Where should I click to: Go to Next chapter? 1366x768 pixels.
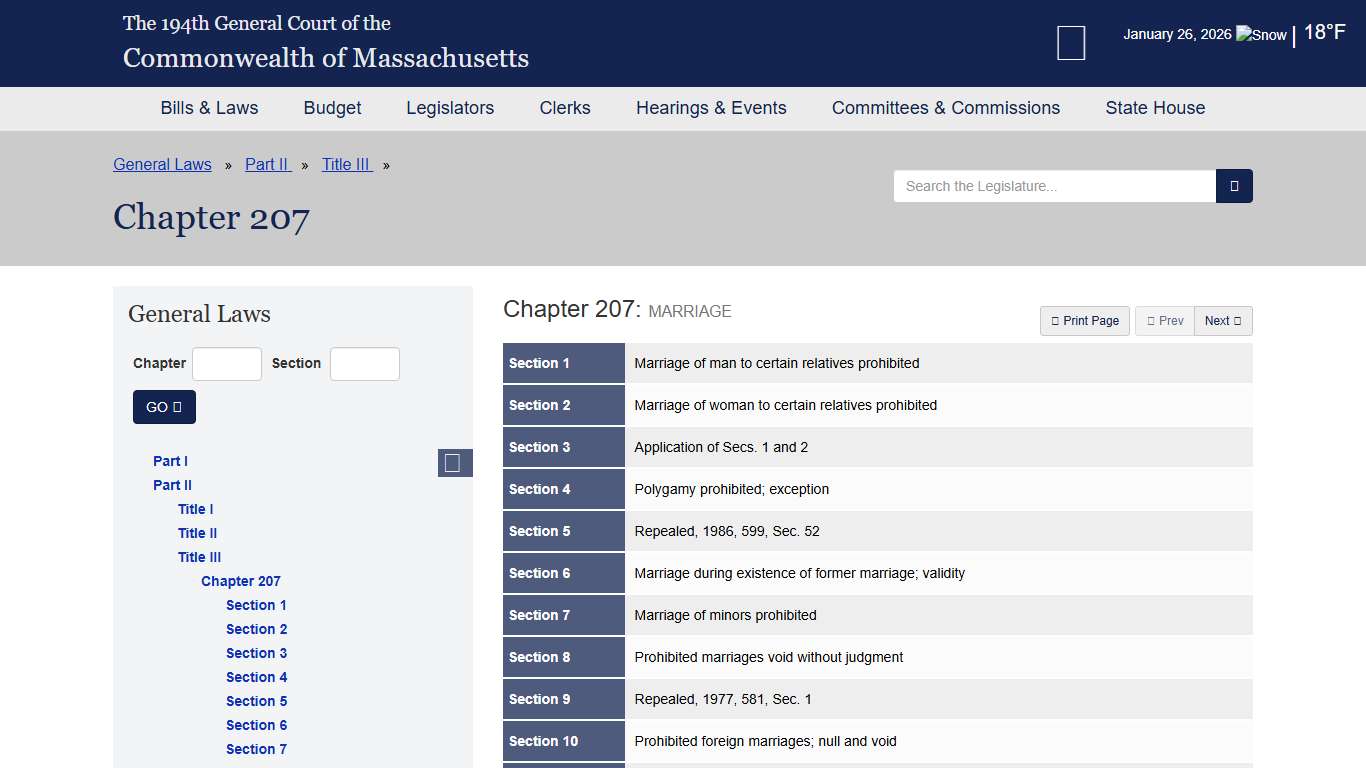(x=1222, y=321)
